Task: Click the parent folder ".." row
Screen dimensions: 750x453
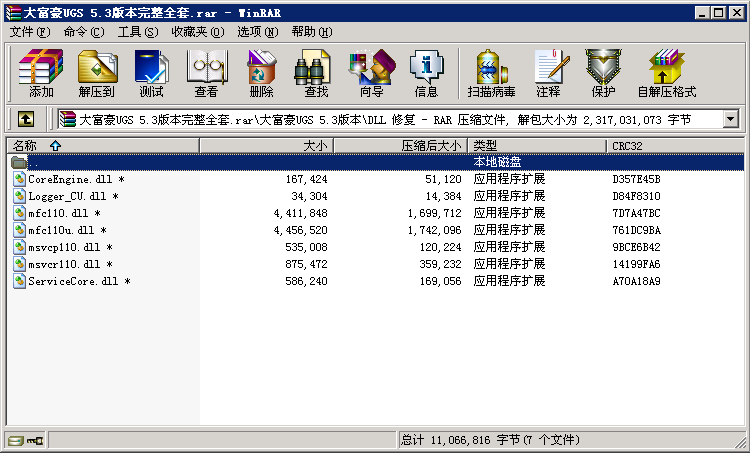Action: tap(34, 162)
